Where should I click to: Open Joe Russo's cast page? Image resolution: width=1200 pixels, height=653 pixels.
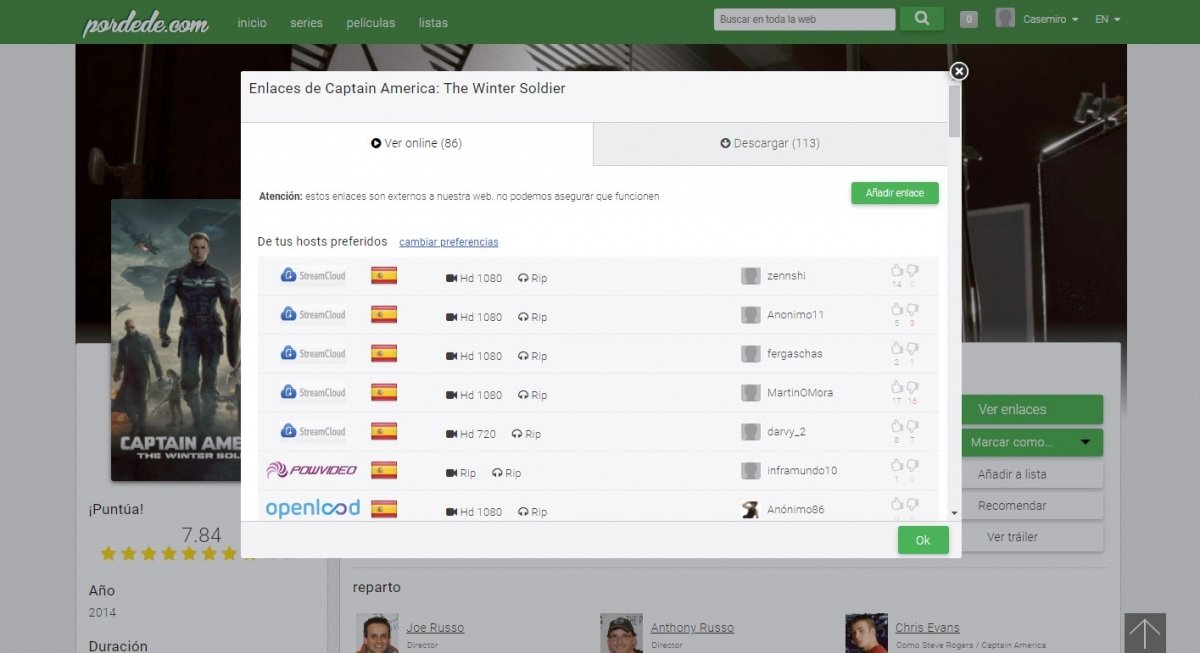click(435, 628)
